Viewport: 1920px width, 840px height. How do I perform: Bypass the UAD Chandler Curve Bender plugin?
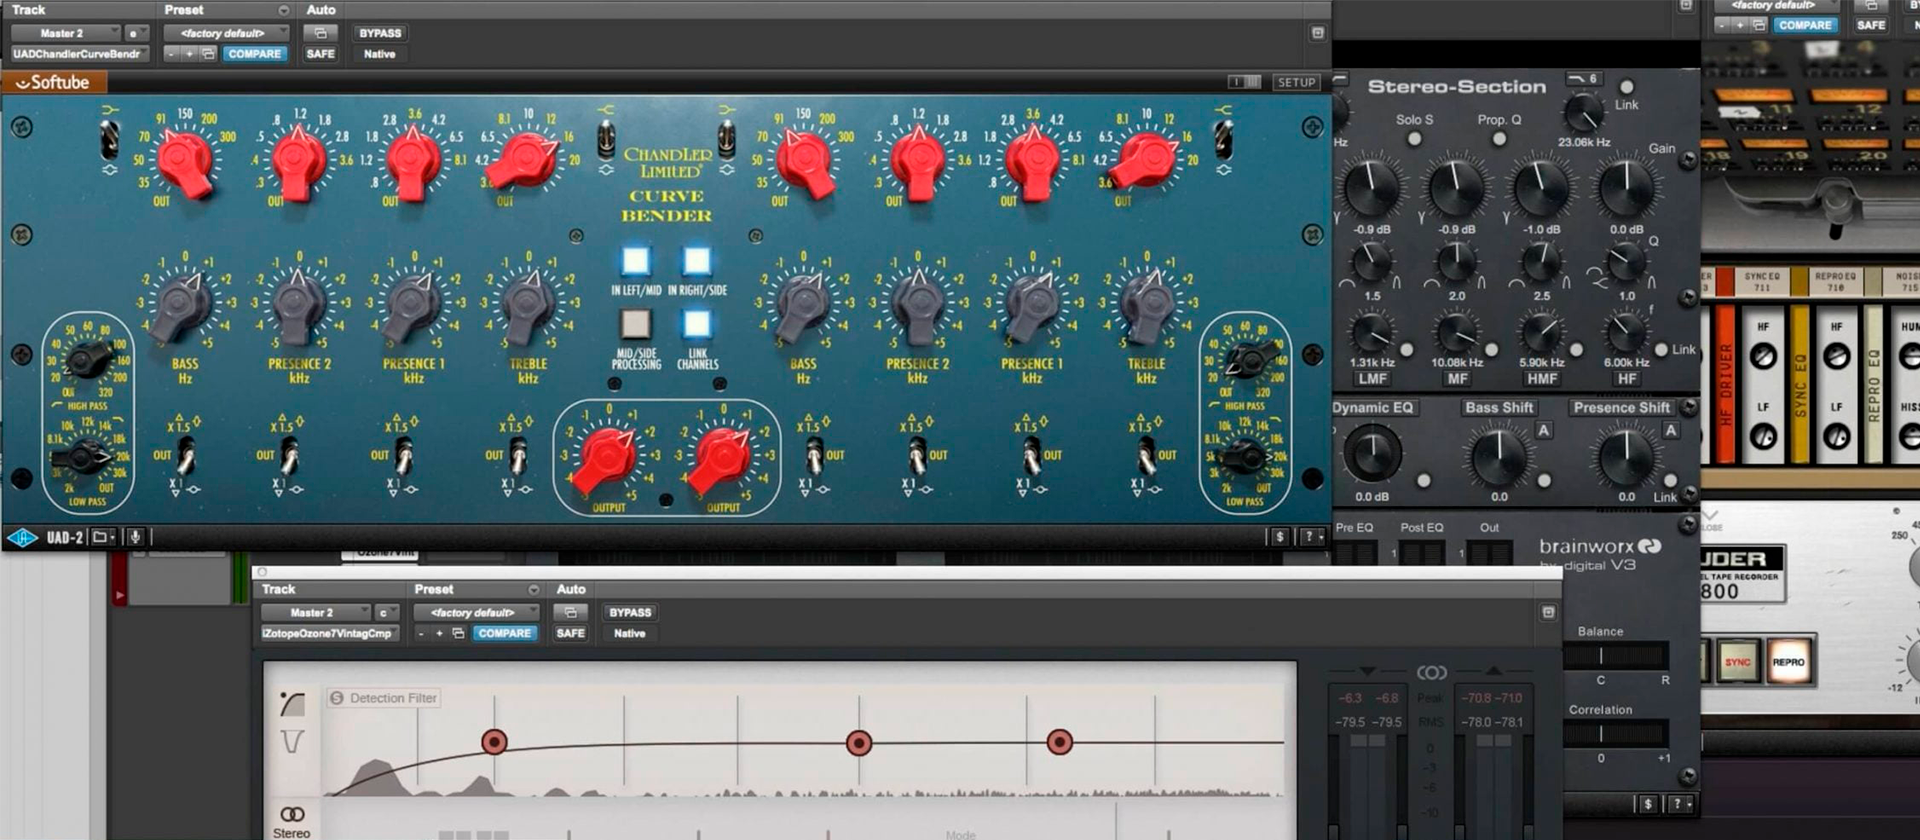click(380, 33)
